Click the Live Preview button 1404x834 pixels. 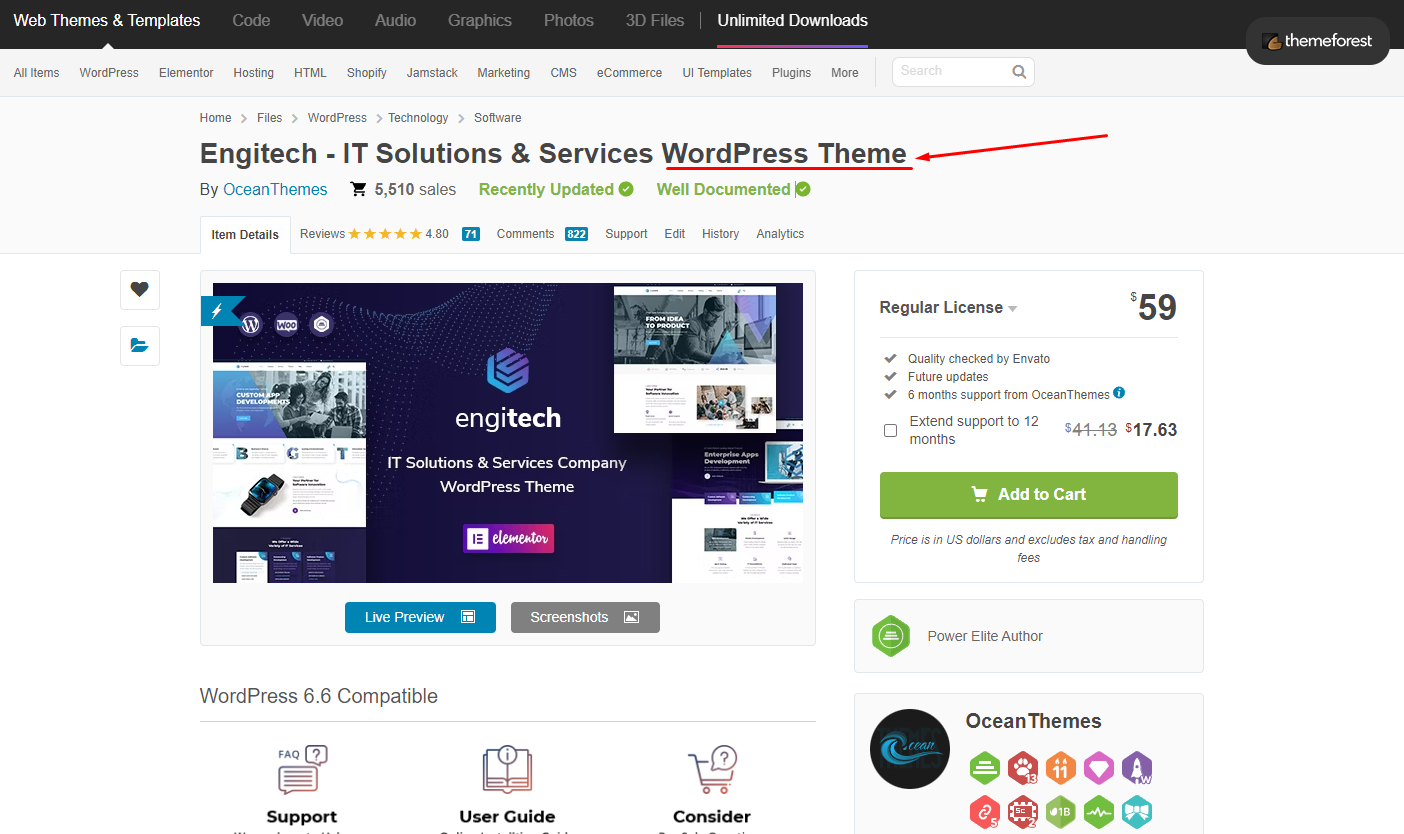(420, 617)
